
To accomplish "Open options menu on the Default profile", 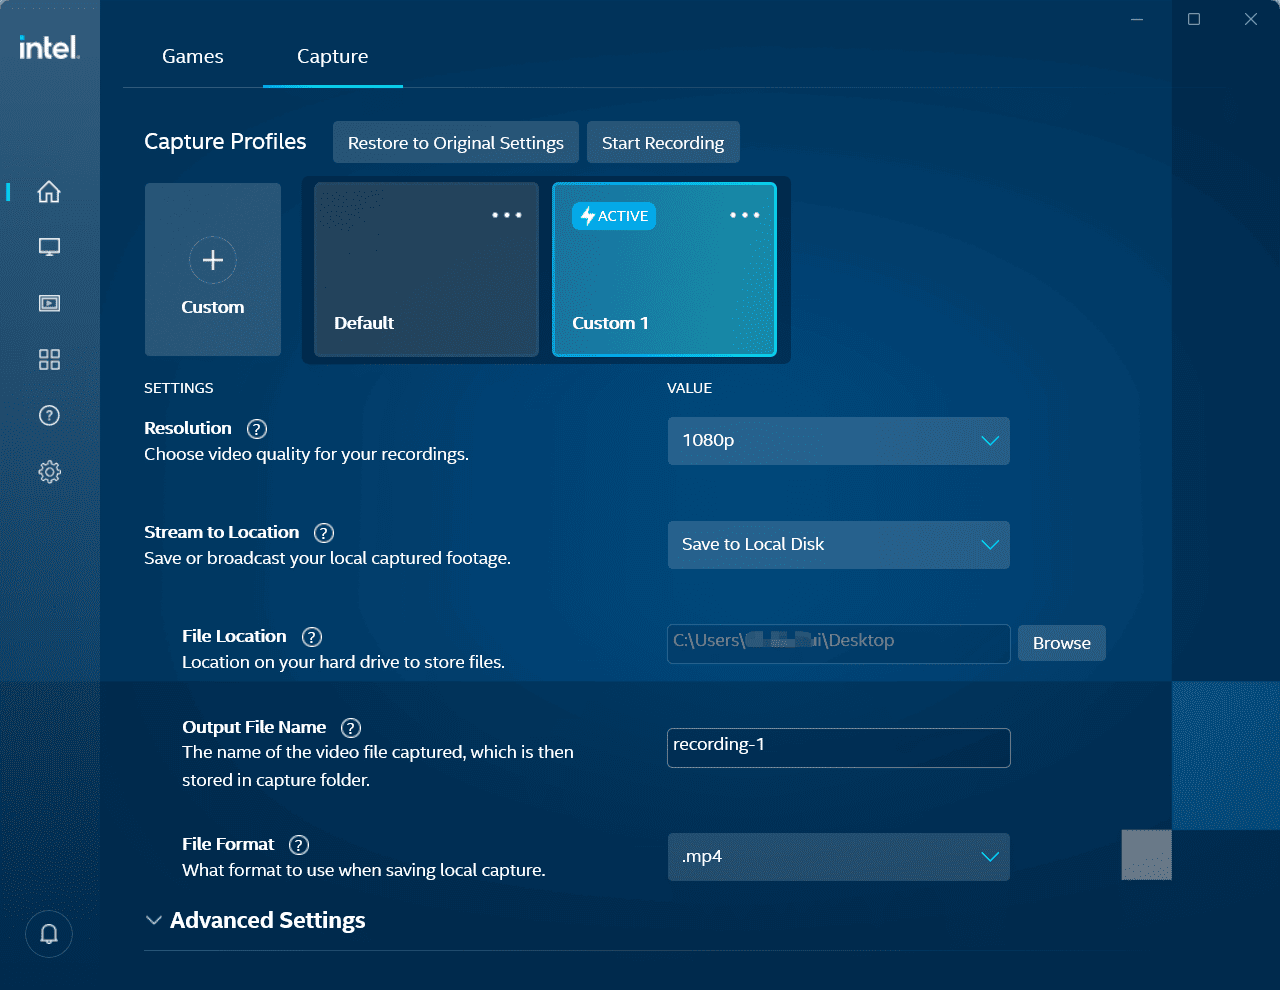I will [507, 214].
